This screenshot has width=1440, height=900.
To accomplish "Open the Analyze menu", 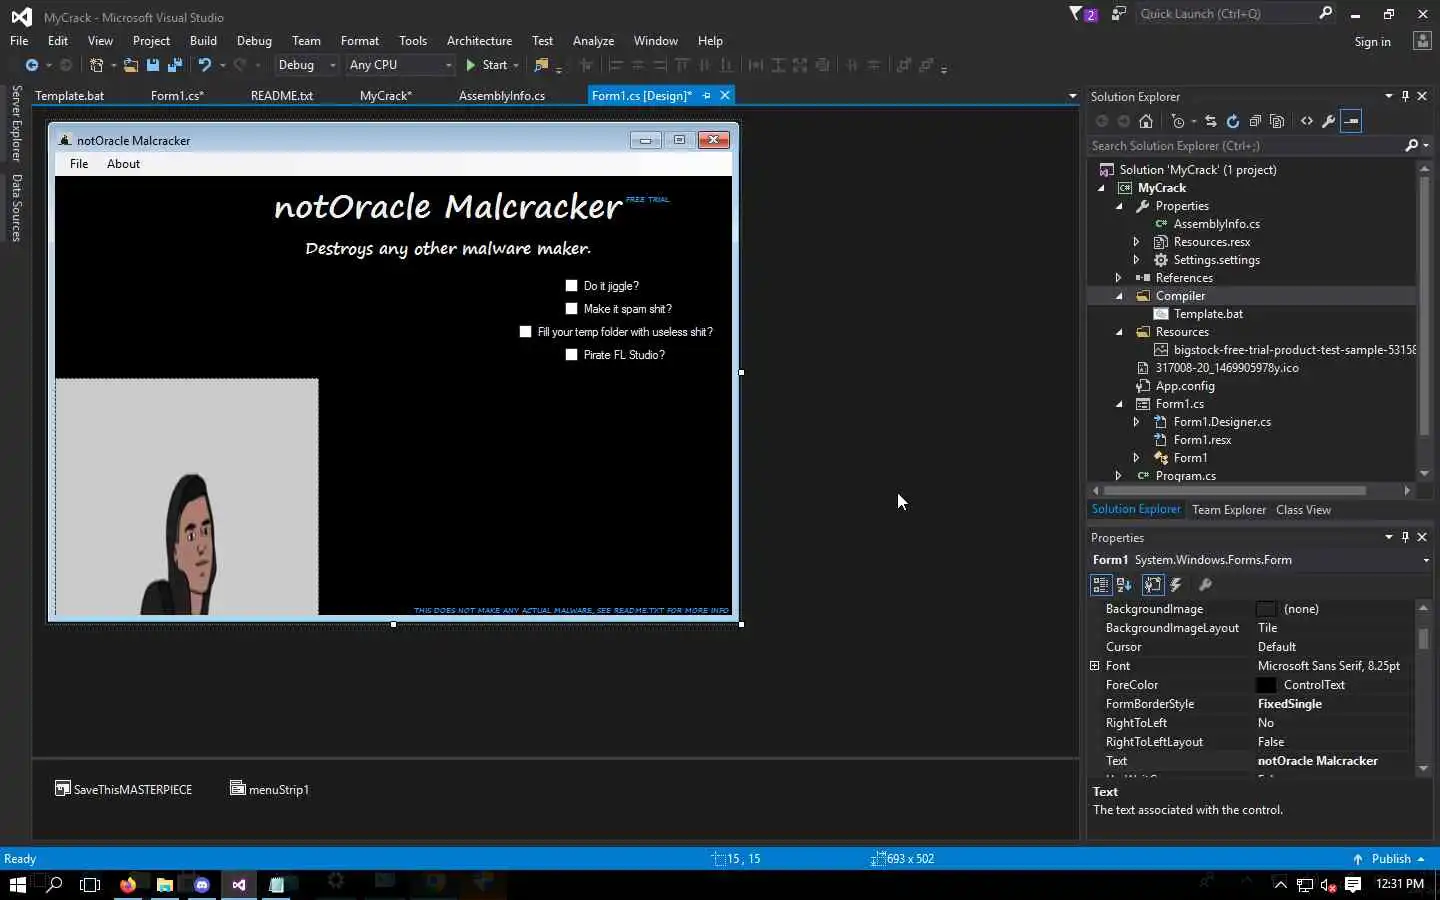I will click(x=593, y=41).
